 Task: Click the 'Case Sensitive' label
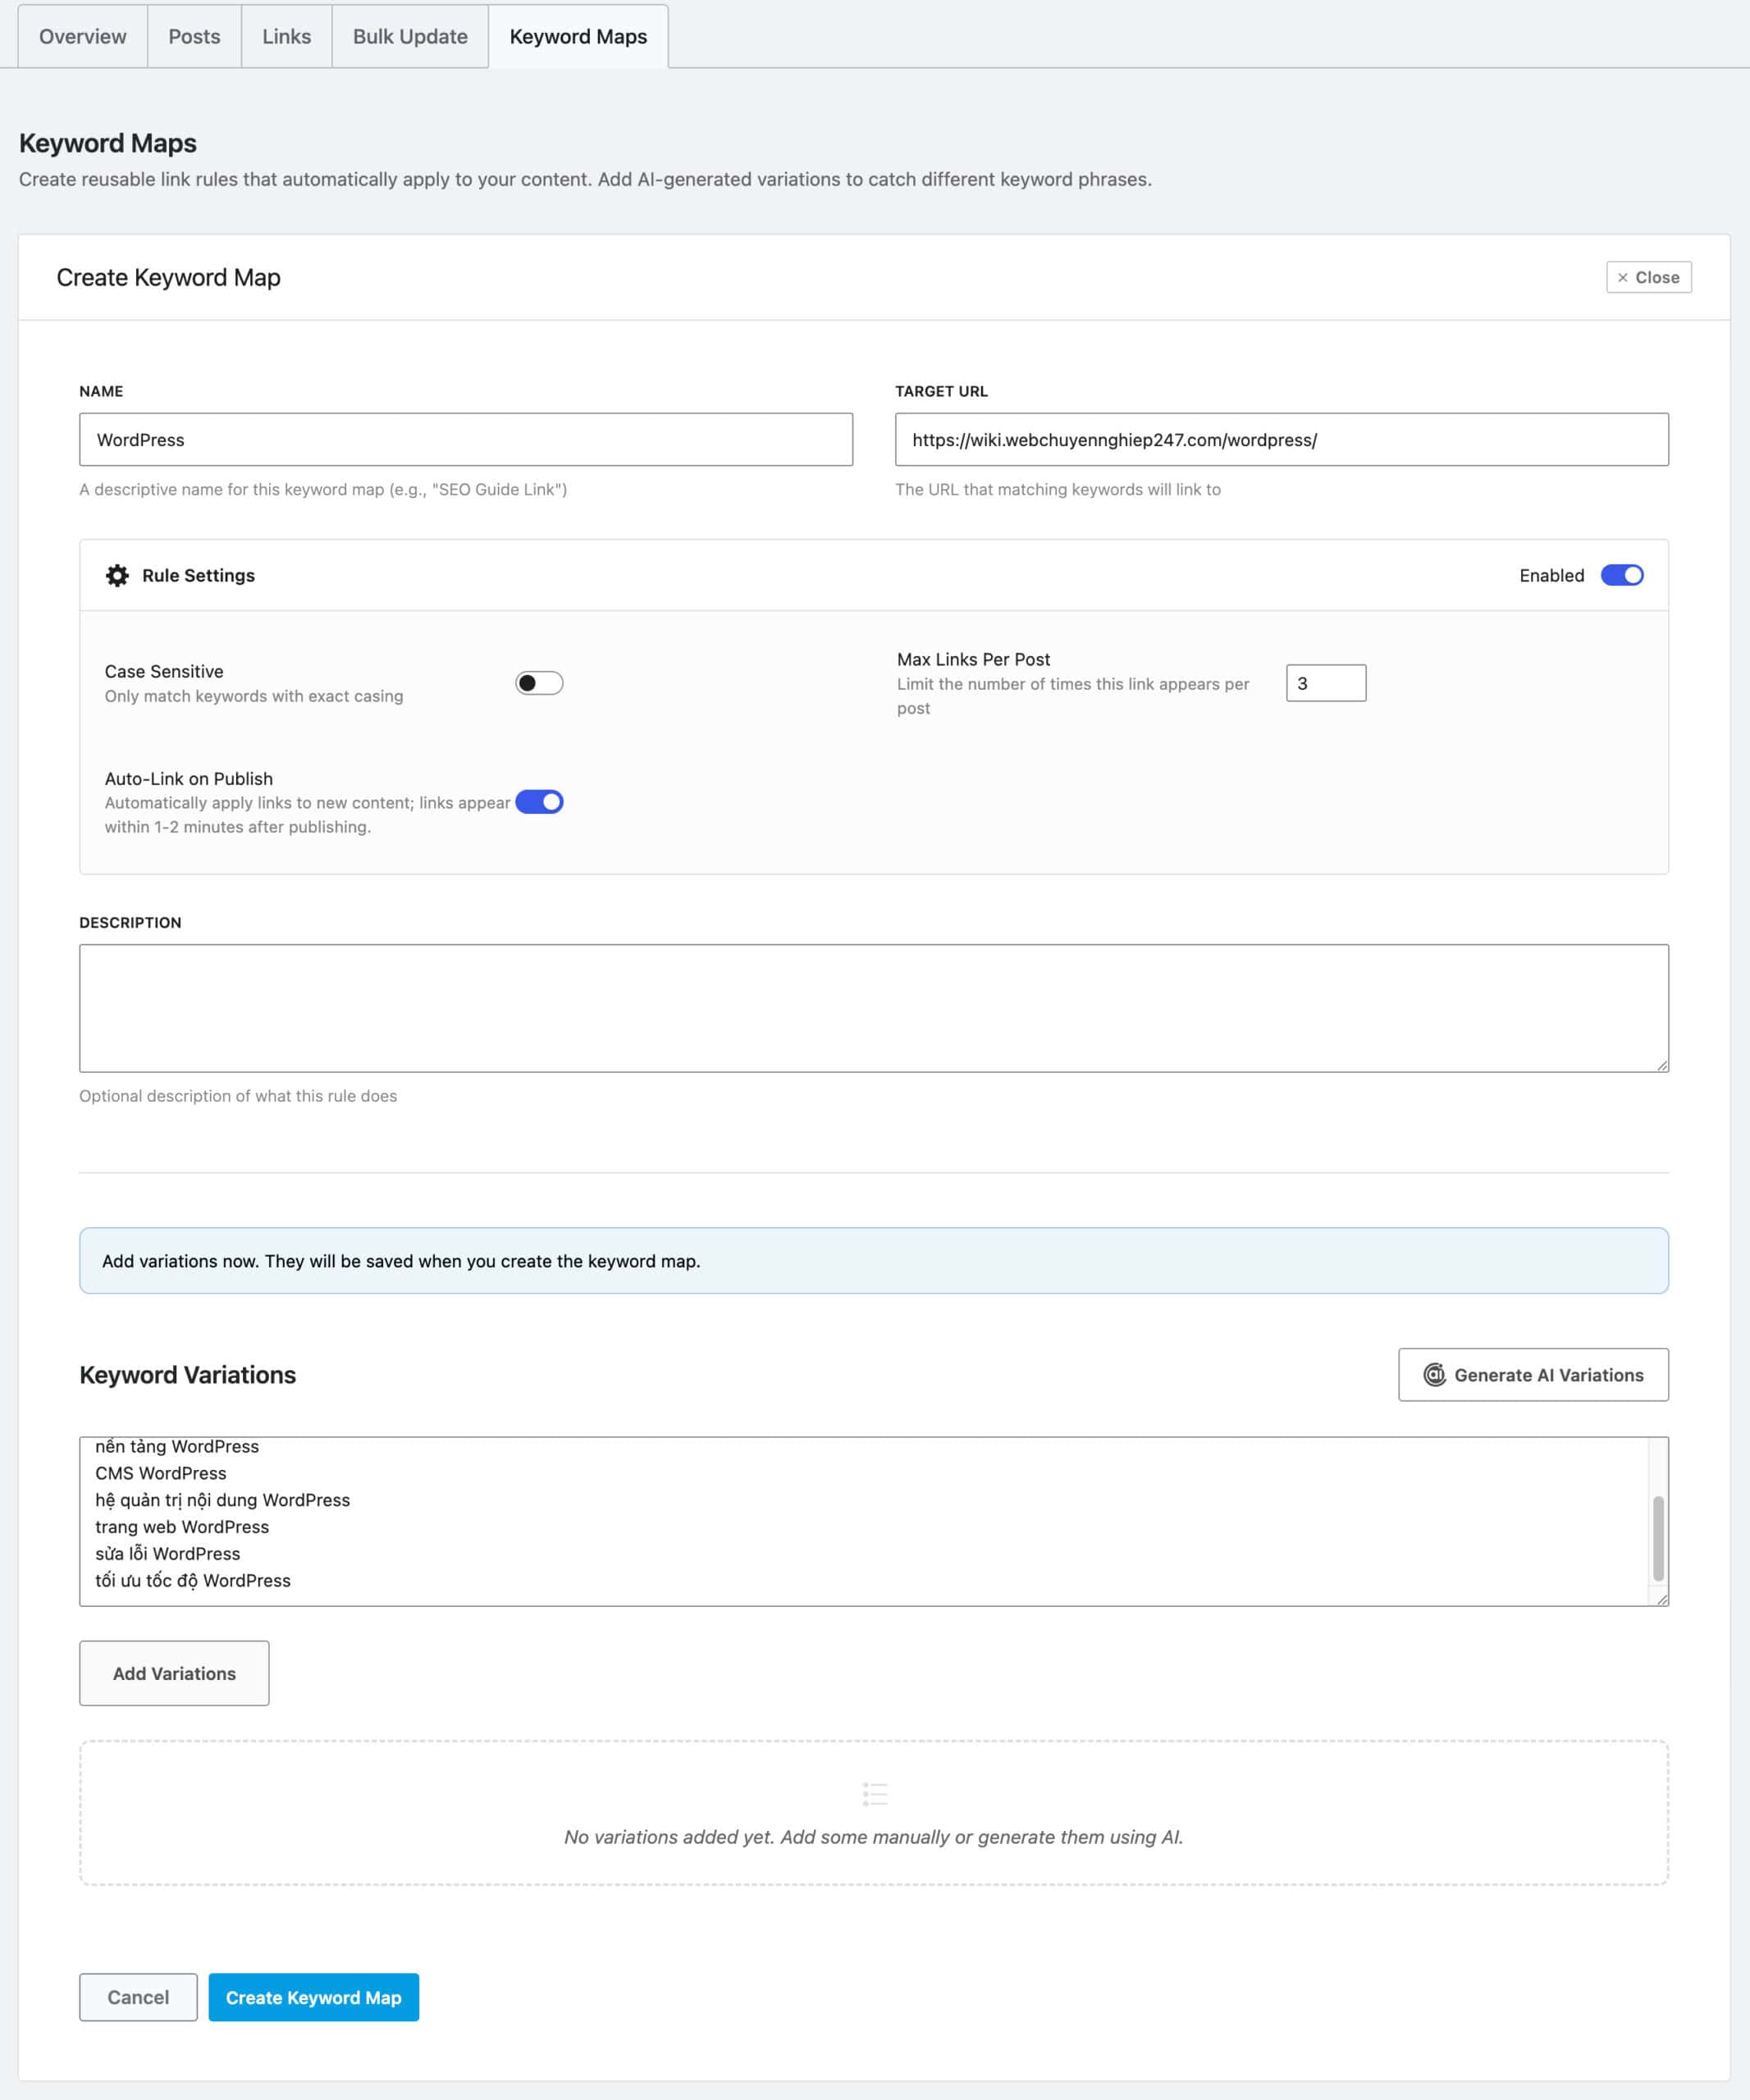tap(164, 671)
